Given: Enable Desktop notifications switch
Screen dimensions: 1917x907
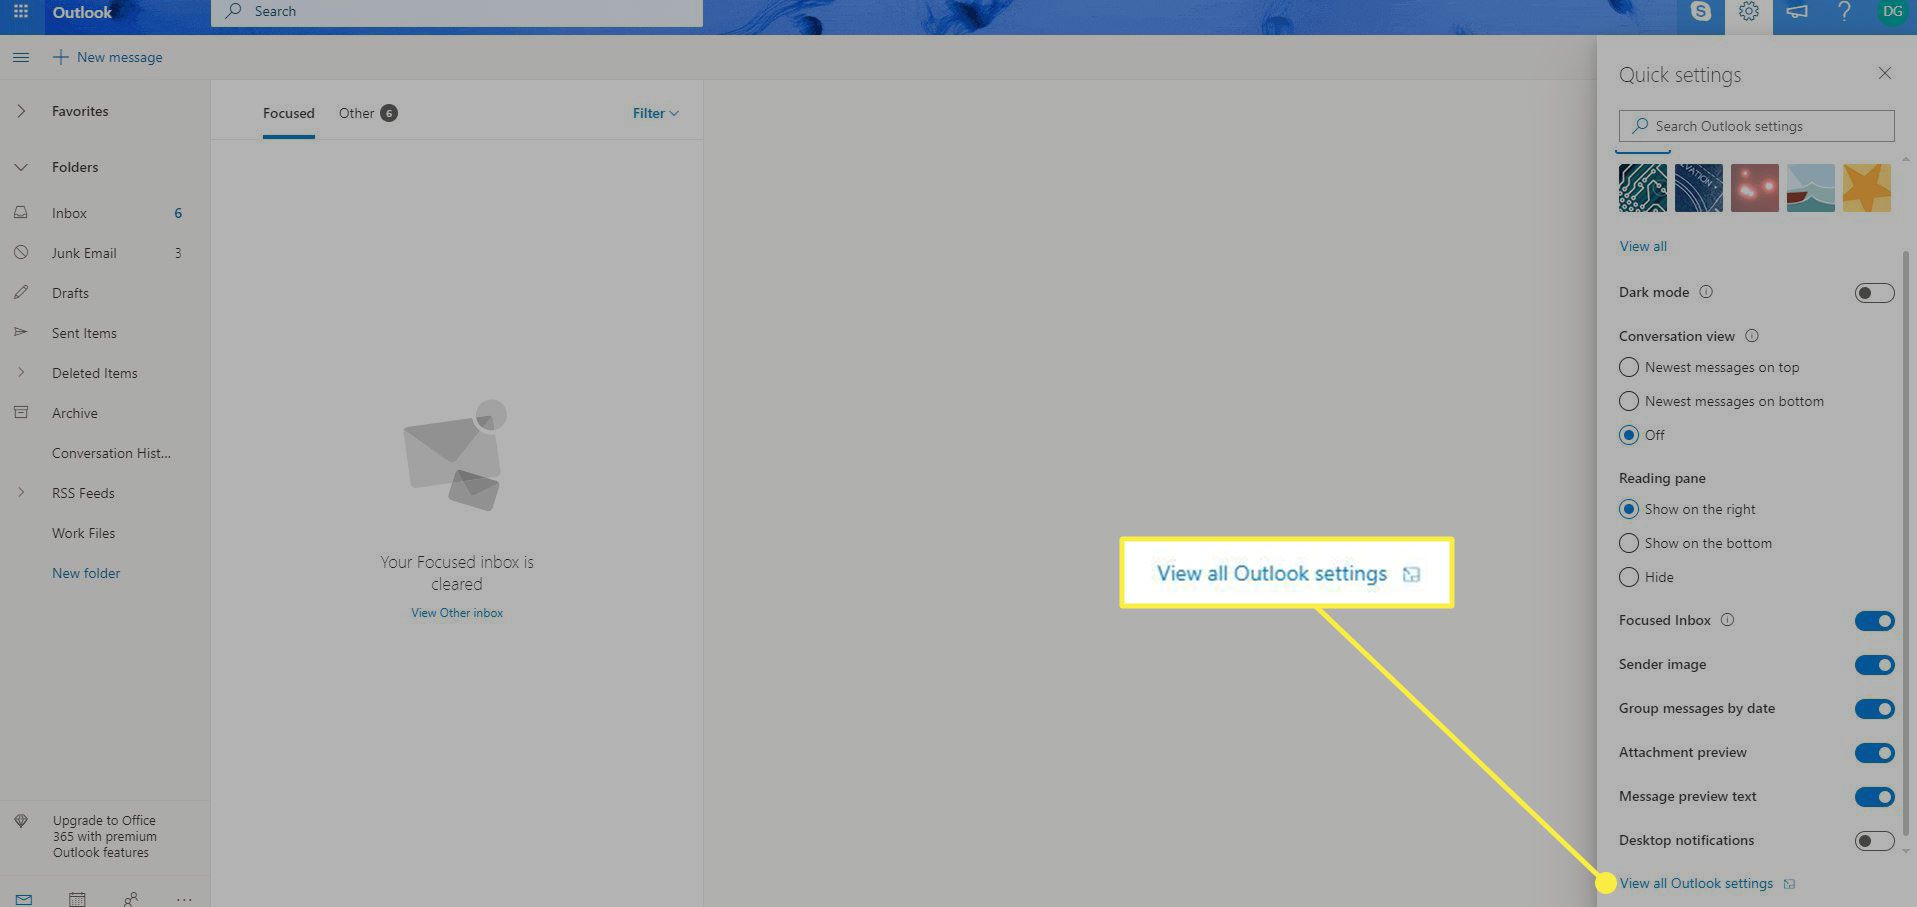Looking at the screenshot, I should [1874, 841].
